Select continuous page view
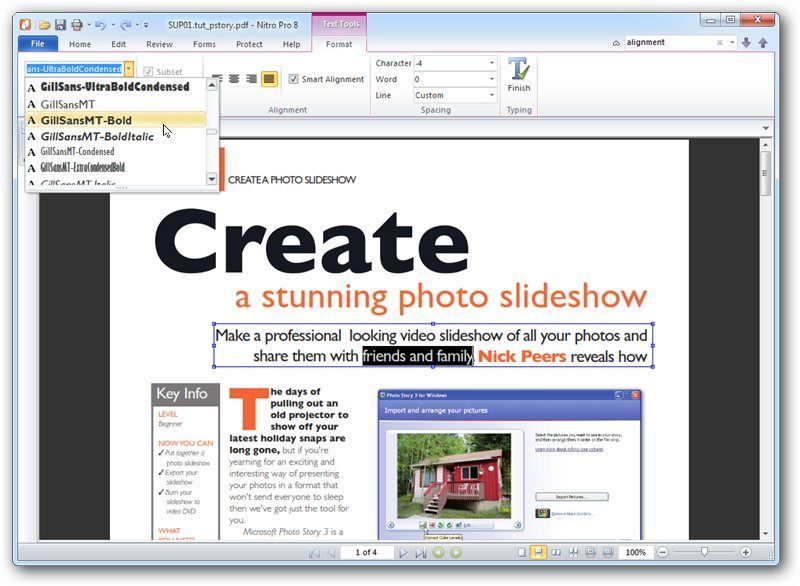 (538, 552)
